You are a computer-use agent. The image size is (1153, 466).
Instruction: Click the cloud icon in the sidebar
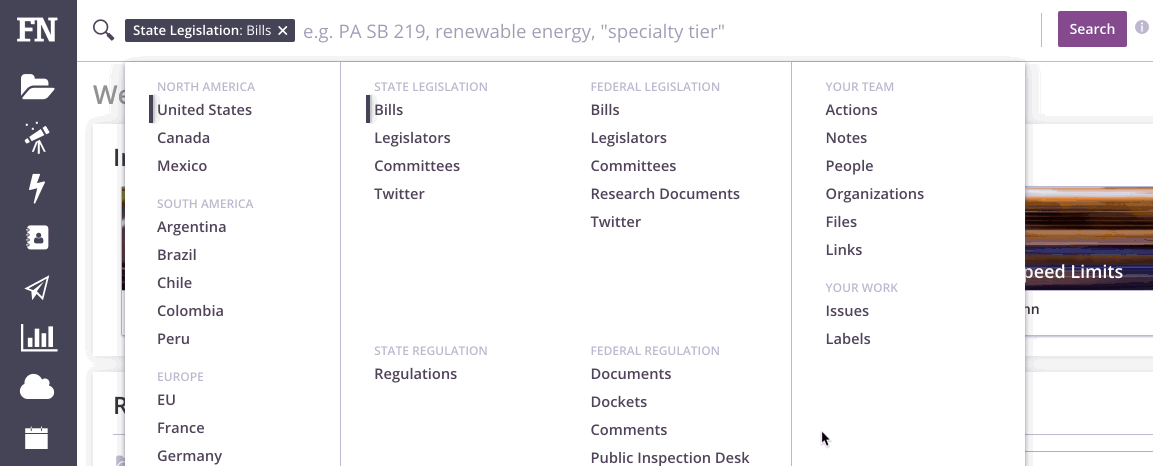pos(37,387)
